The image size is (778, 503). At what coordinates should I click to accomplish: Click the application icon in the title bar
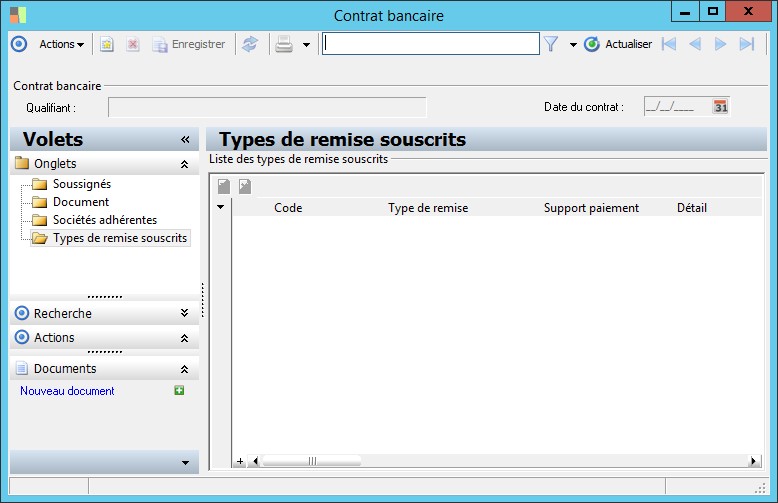tap(18, 15)
